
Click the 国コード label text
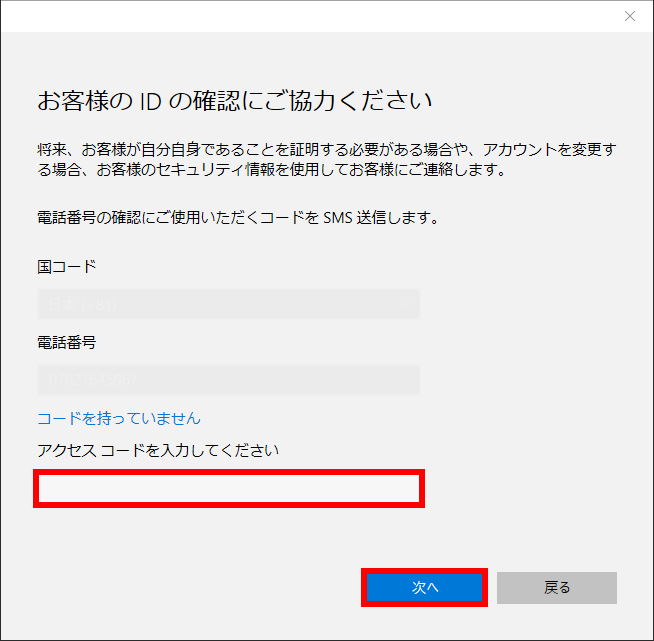pos(67,267)
